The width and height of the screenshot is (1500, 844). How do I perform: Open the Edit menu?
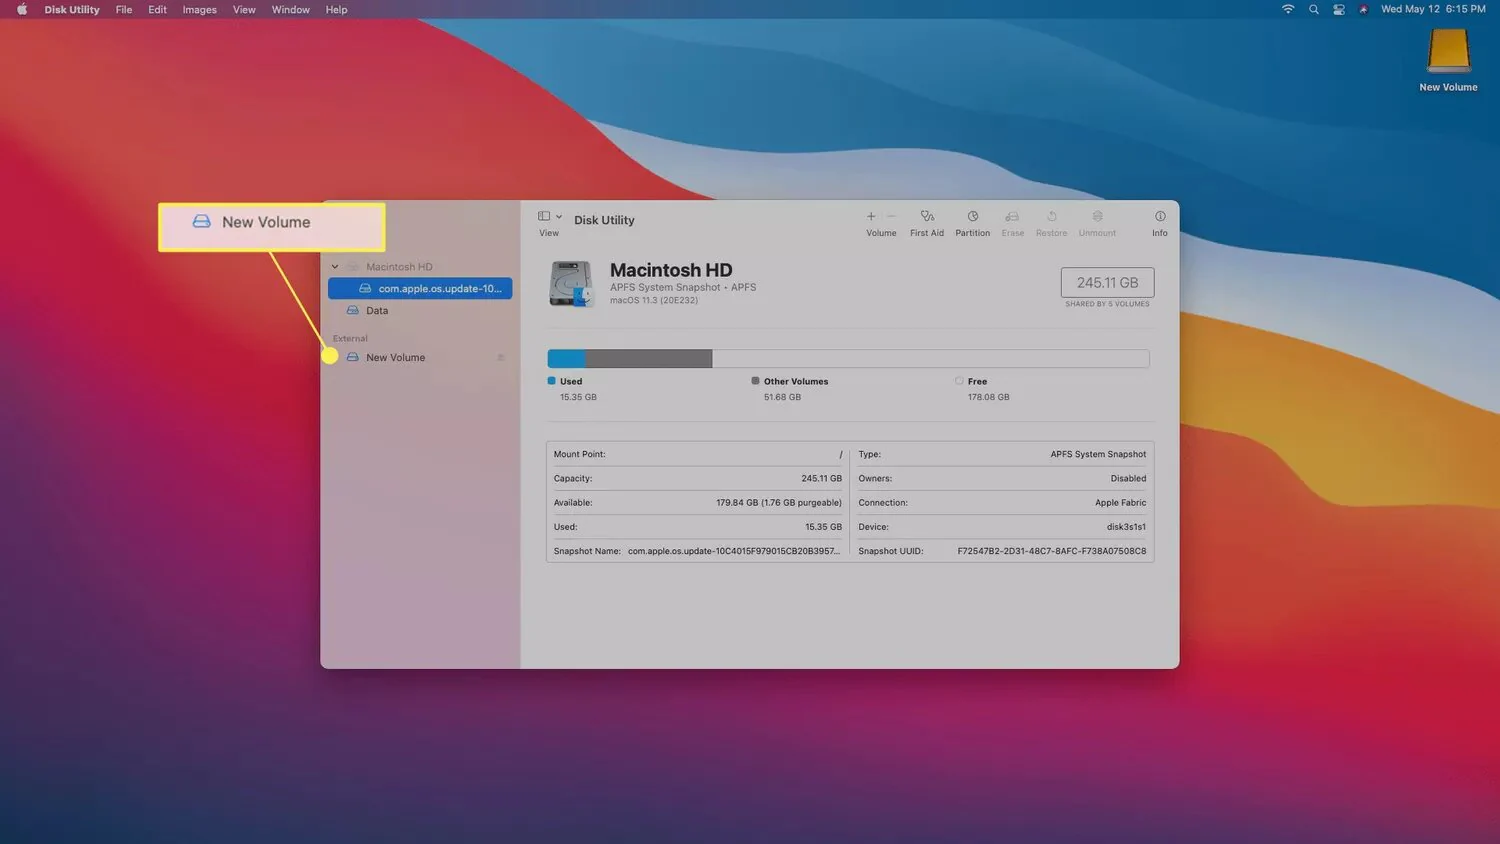point(158,10)
